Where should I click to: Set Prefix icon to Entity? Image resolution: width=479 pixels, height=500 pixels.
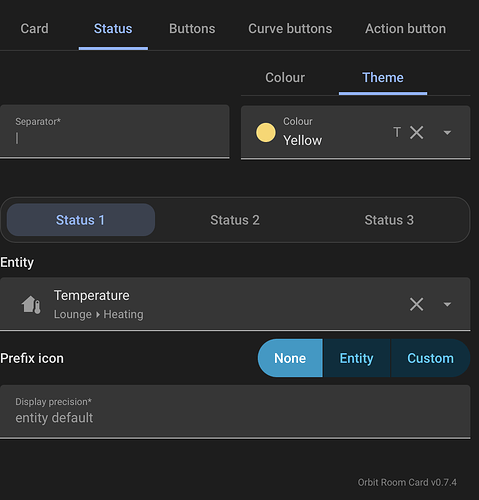tap(356, 358)
